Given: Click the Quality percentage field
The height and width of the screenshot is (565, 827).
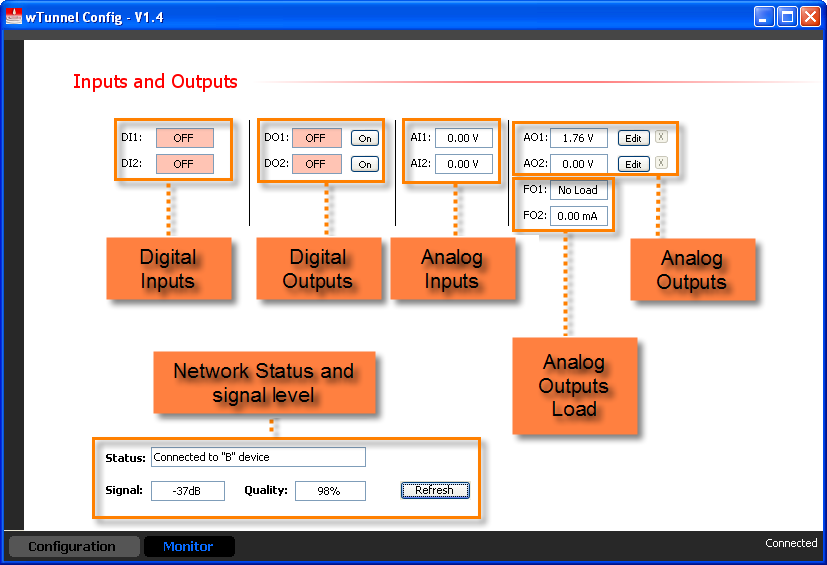Looking at the screenshot, I should pyautogui.click(x=330, y=491).
